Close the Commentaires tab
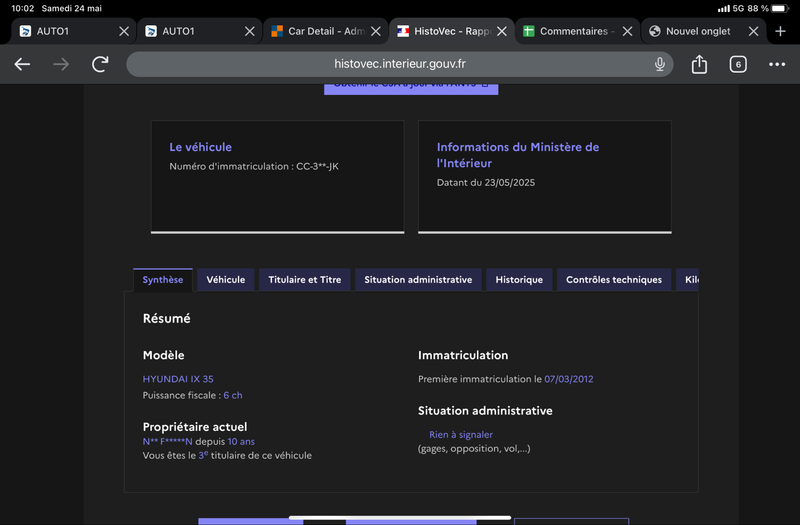This screenshot has width=800, height=525. (x=628, y=31)
